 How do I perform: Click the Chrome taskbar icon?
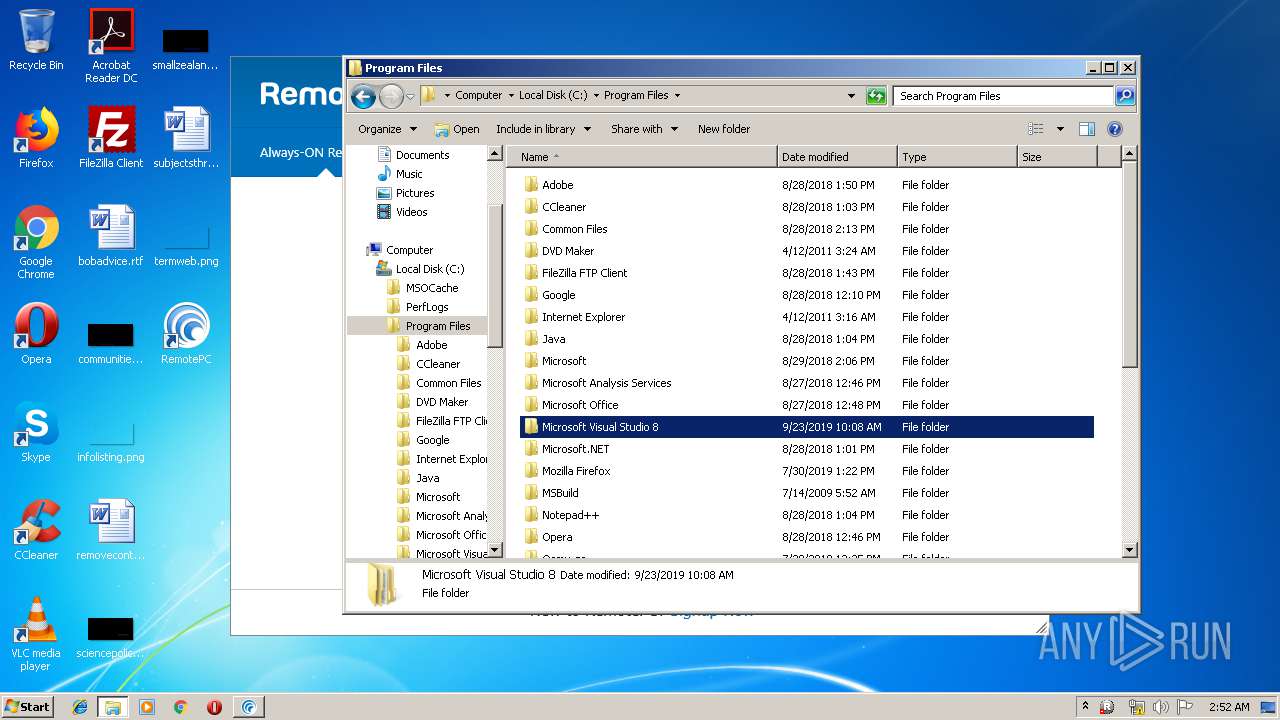pos(181,707)
